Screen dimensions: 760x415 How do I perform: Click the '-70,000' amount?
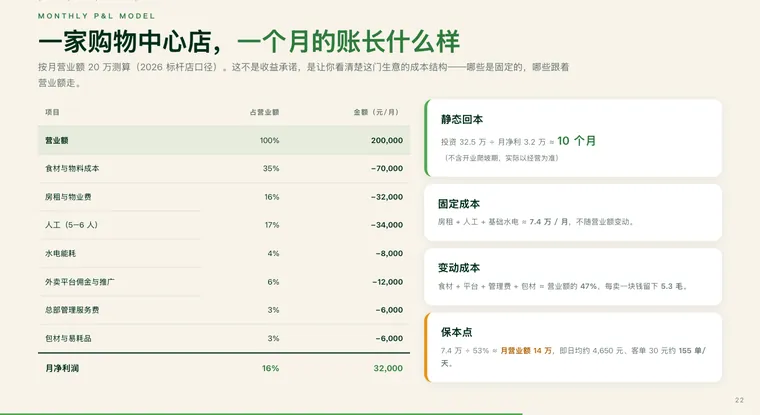click(x=387, y=168)
